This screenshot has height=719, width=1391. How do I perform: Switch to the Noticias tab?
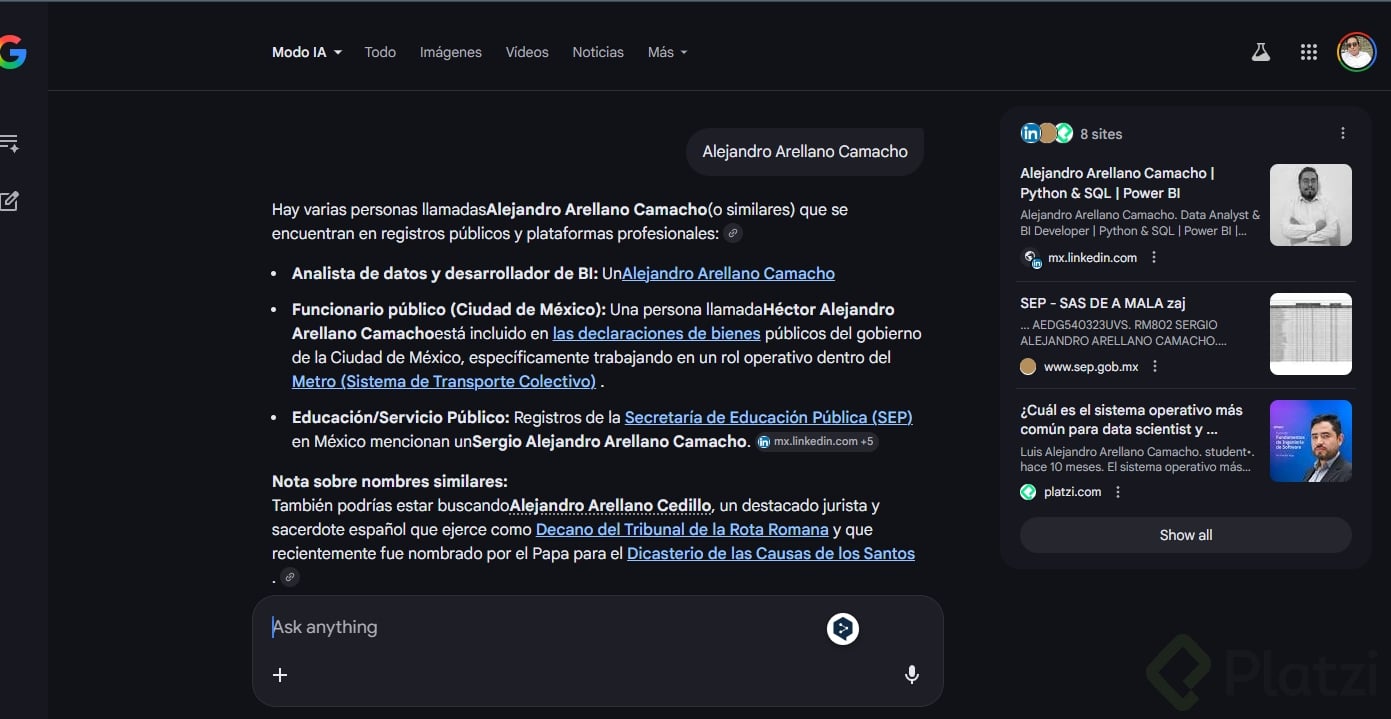coord(598,52)
